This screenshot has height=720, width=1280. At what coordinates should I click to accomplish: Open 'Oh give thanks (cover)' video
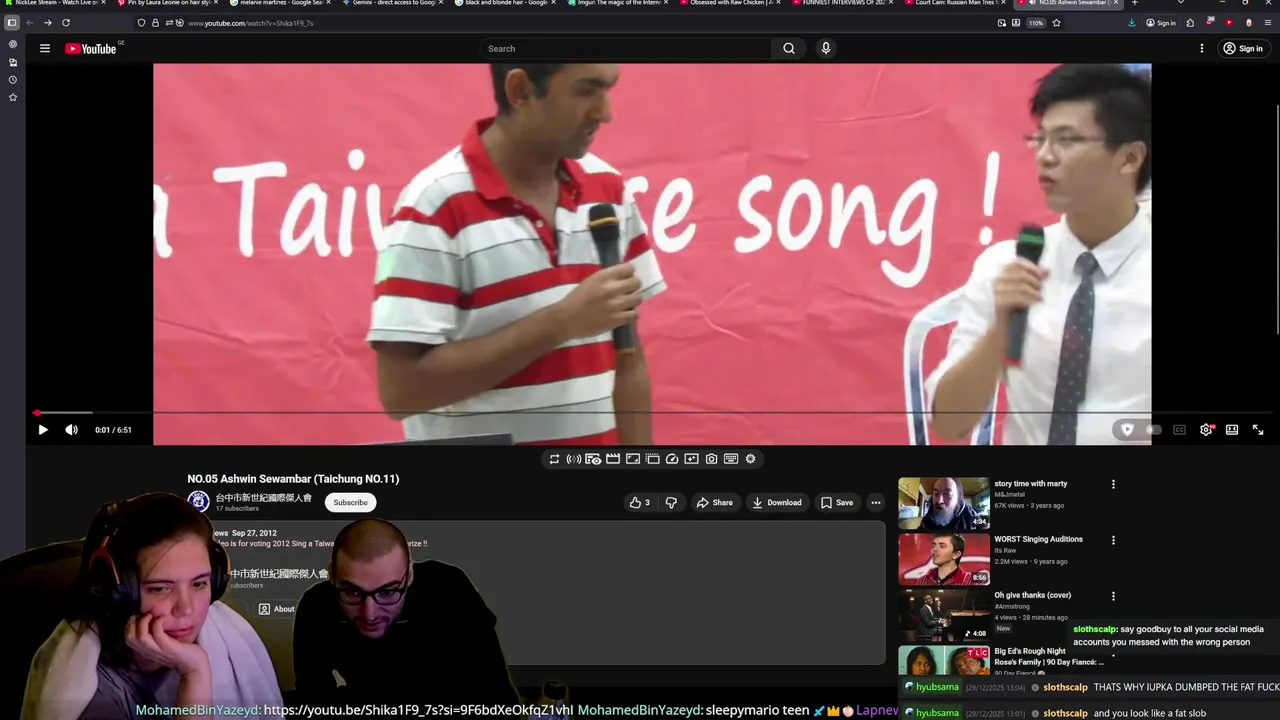click(x=1032, y=595)
